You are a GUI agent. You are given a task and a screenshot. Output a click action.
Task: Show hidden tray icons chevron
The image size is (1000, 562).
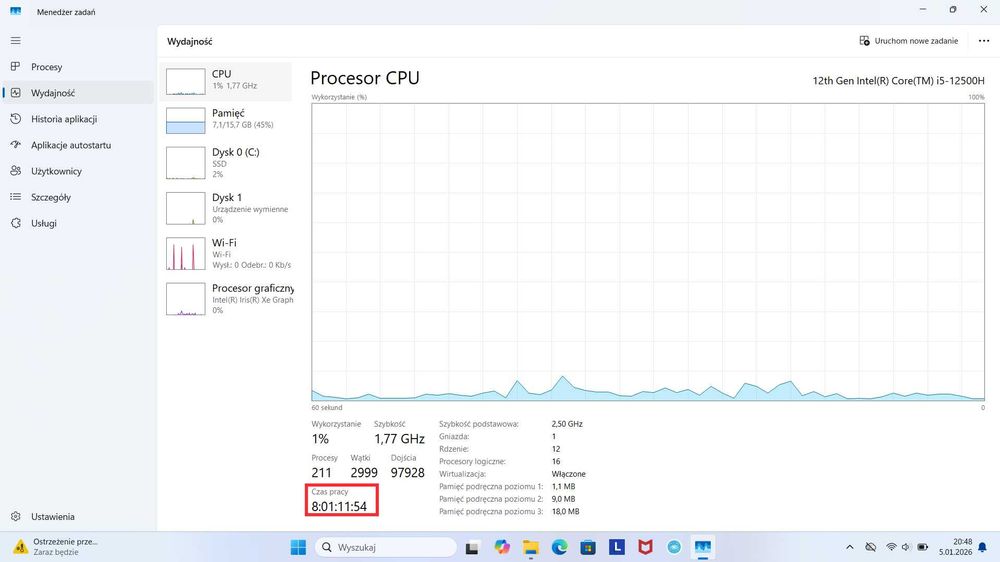click(x=849, y=547)
